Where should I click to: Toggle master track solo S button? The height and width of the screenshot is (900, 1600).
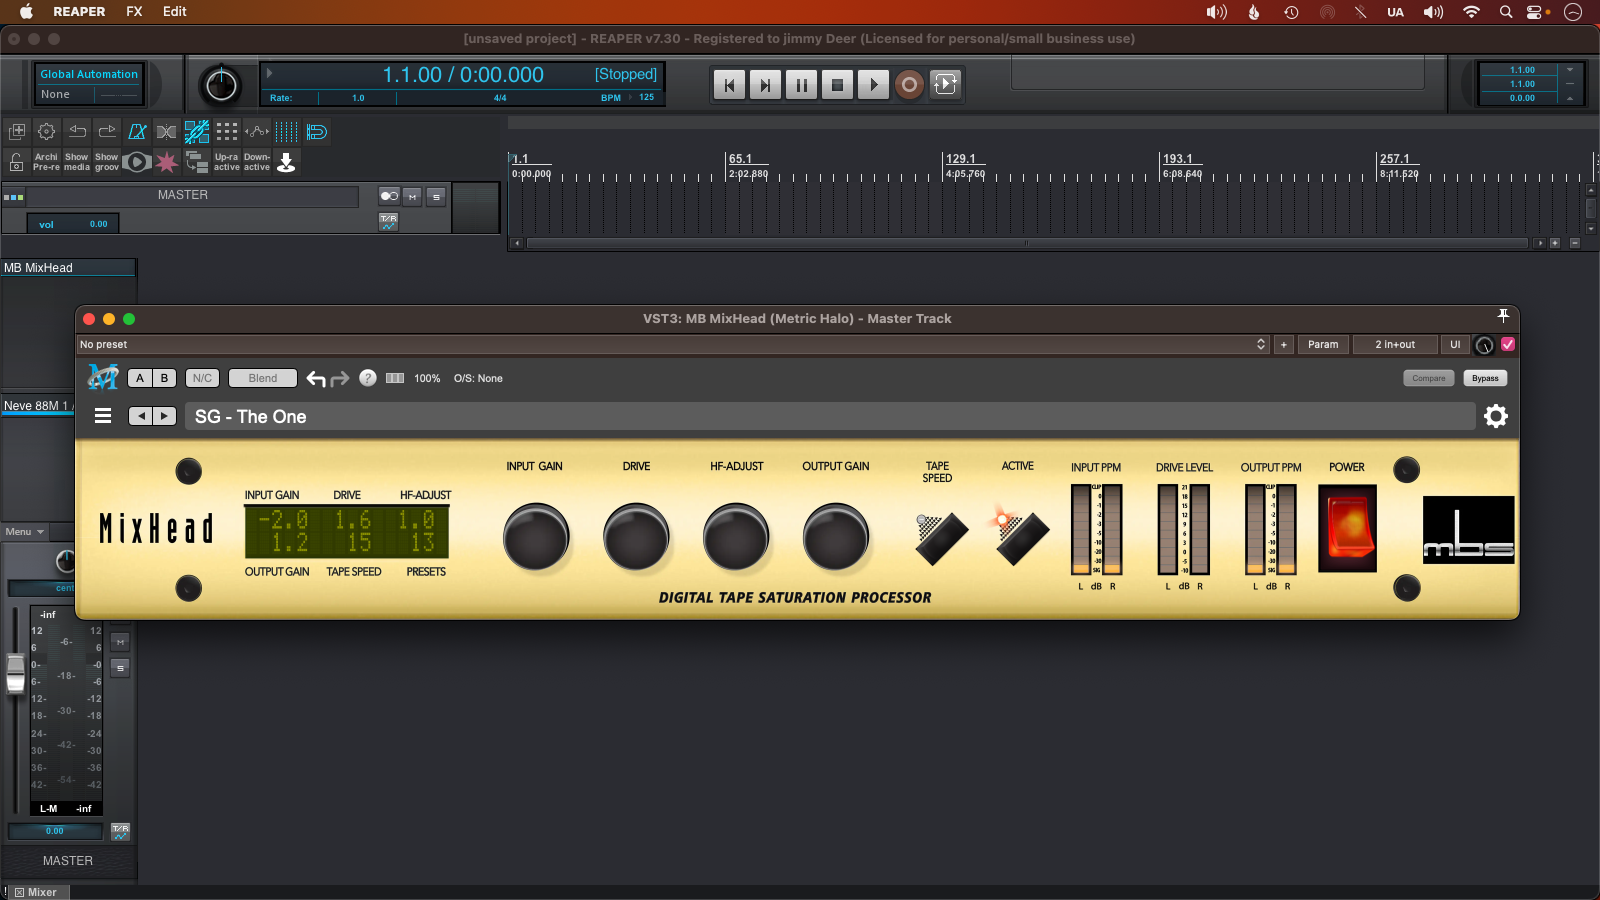[x=436, y=197]
